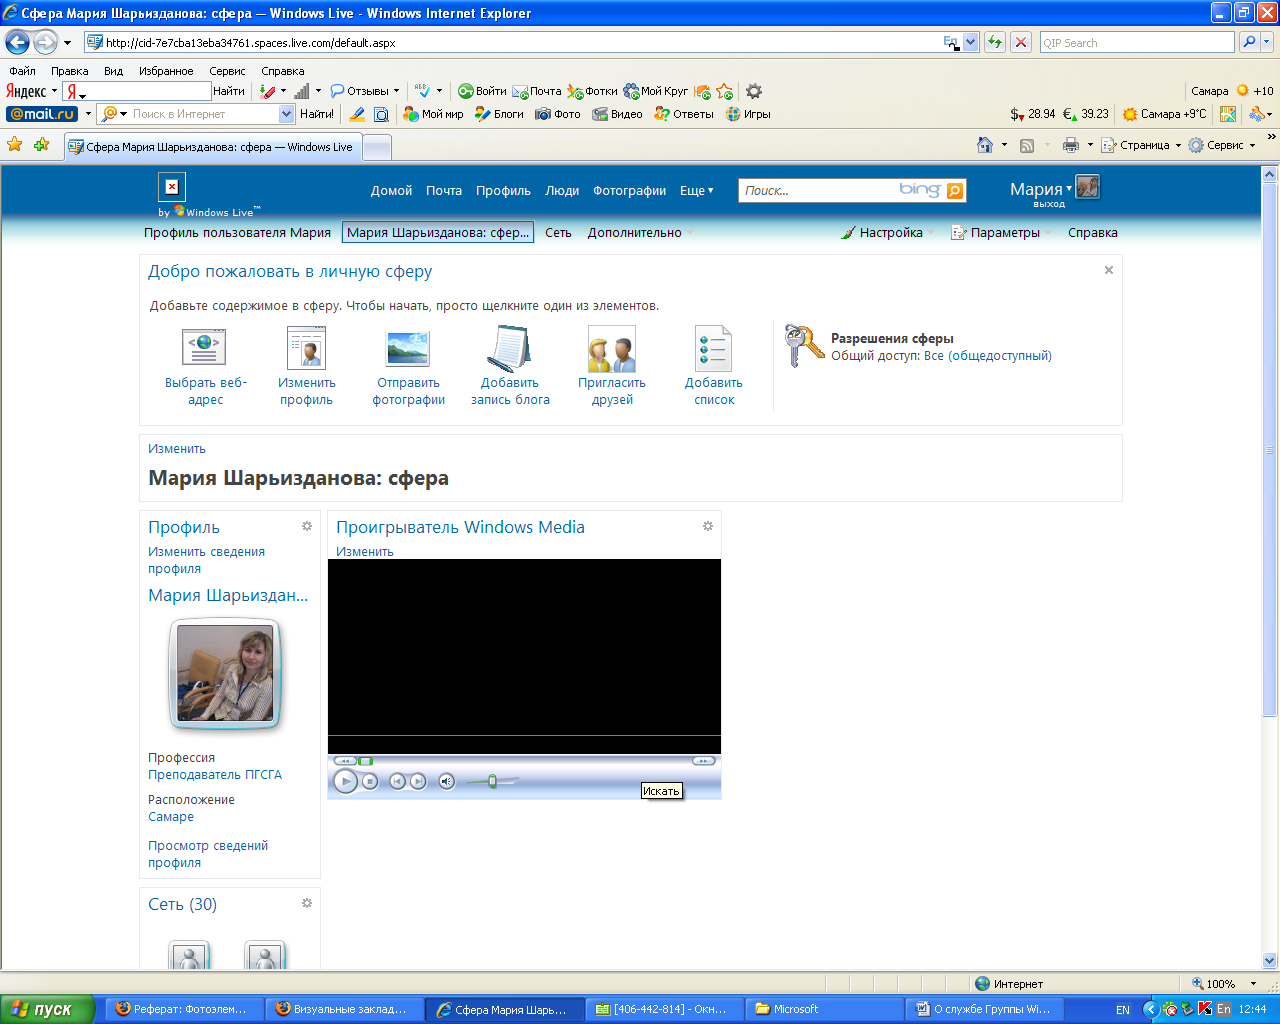Click the 'Пригласить друзей' icon
Viewport: 1280px width, 1024px height.
pyautogui.click(x=612, y=350)
